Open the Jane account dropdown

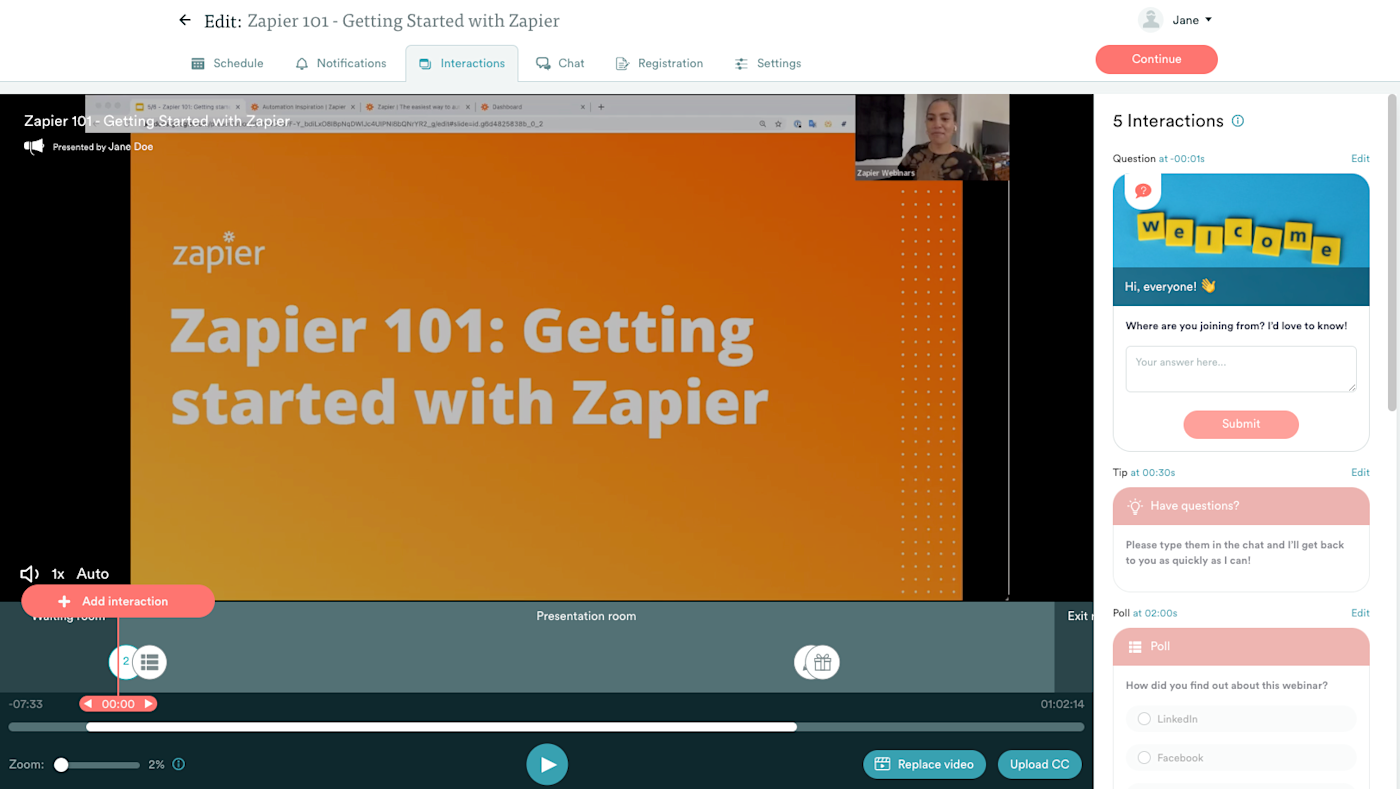1192,20
